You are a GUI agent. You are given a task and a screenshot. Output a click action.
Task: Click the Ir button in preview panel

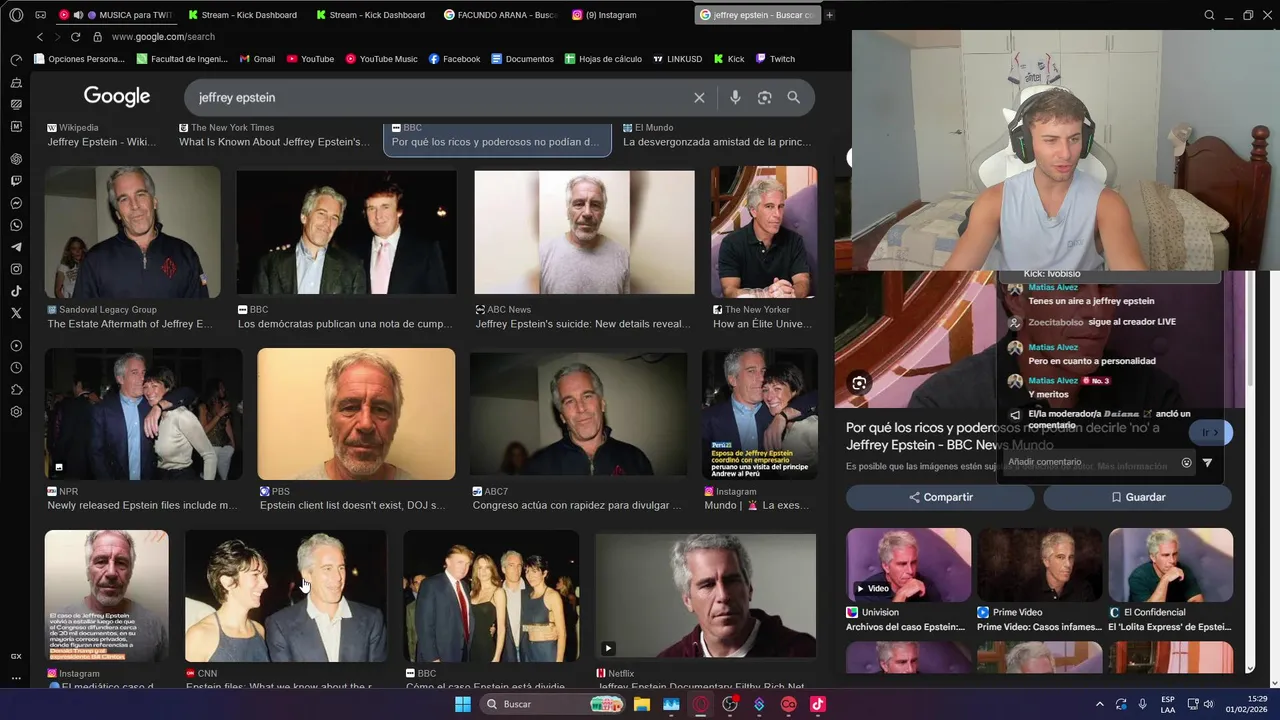pos(1210,433)
